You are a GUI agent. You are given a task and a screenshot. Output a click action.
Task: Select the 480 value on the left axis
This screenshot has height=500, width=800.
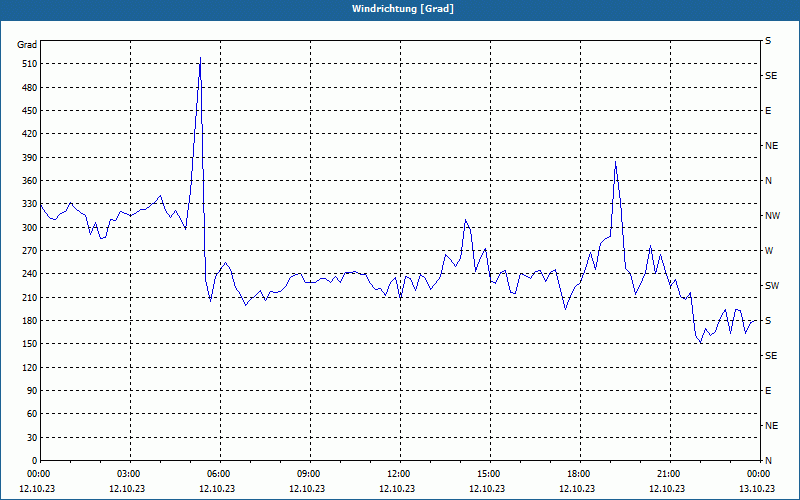coord(29,88)
